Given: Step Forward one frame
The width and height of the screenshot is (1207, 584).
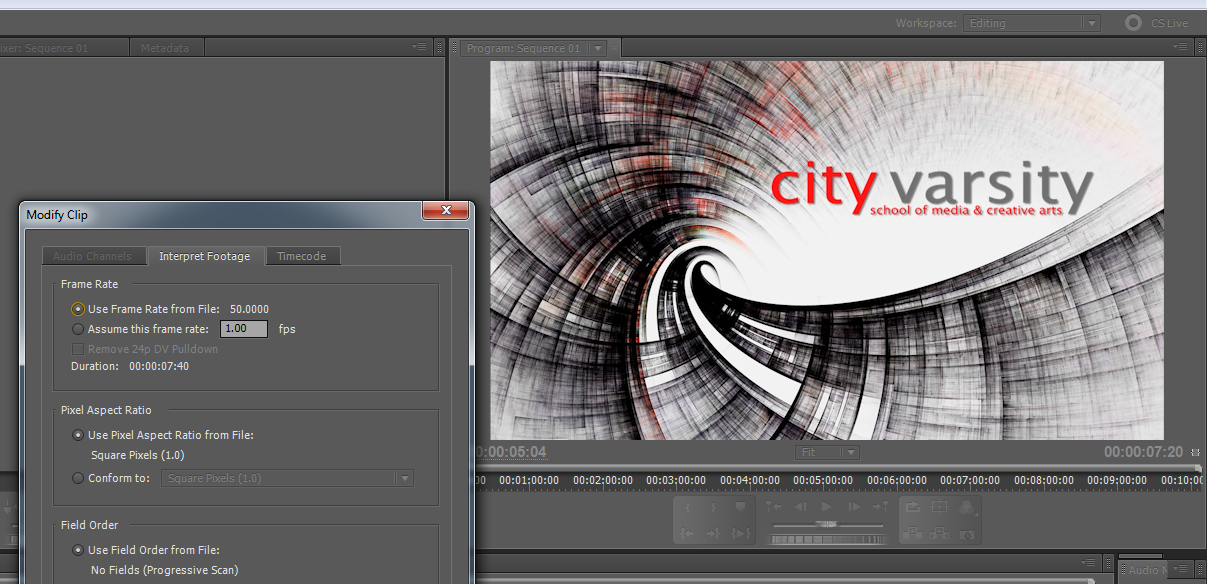Looking at the screenshot, I should point(853,506).
